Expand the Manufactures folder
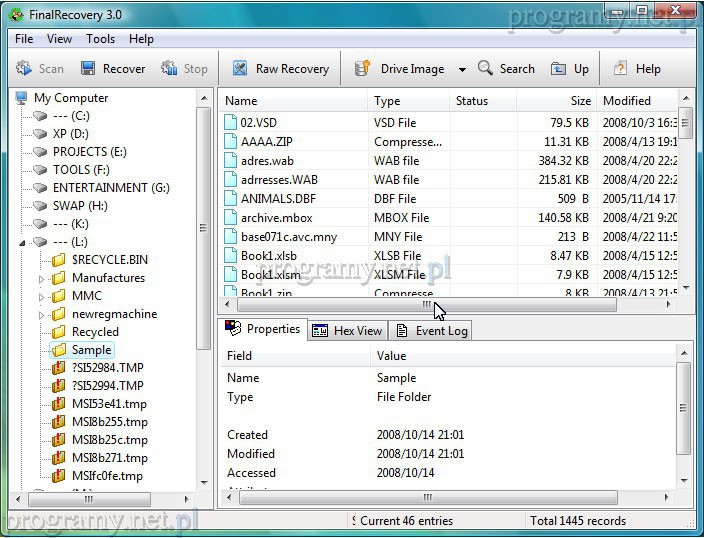Image resolution: width=704 pixels, height=538 pixels. (42, 279)
